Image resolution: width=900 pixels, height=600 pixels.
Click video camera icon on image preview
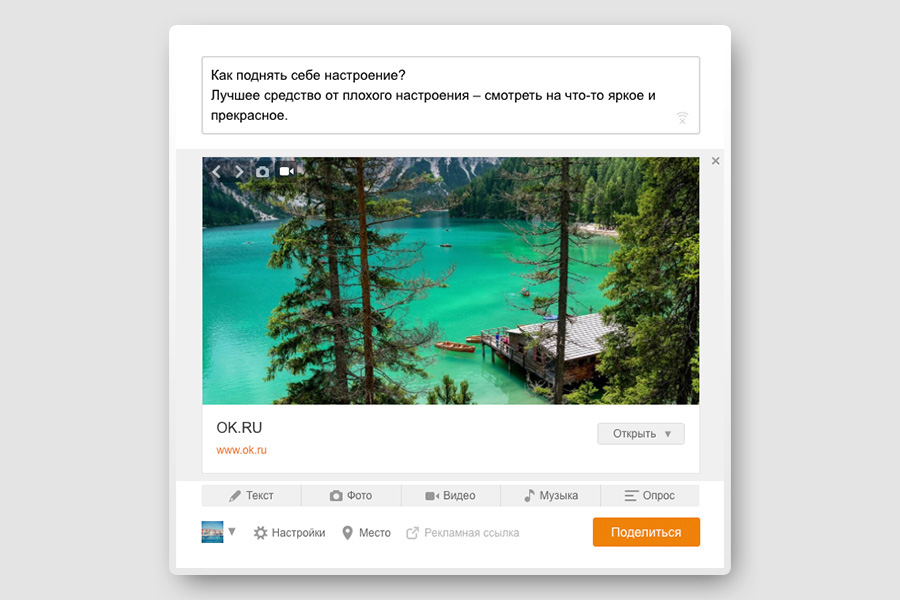(287, 171)
